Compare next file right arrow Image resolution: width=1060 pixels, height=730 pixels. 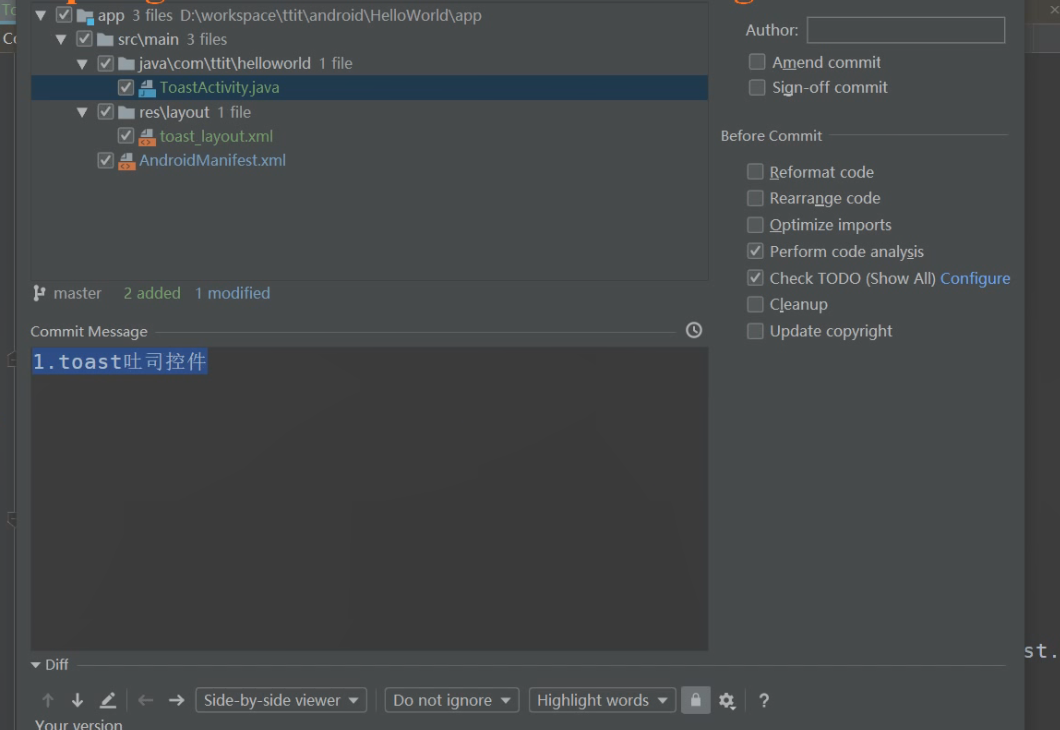click(176, 700)
